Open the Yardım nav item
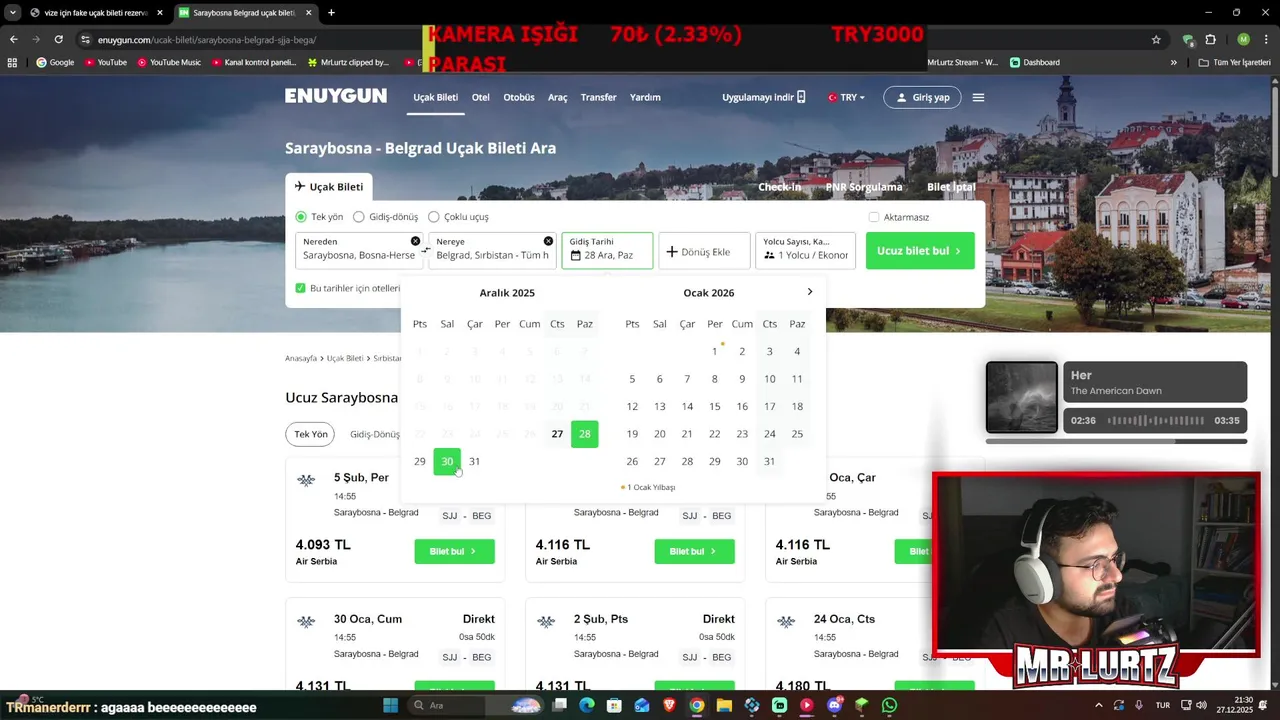Image resolution: width=1280 pixels, height=720 pixels. tap(645, 97)
